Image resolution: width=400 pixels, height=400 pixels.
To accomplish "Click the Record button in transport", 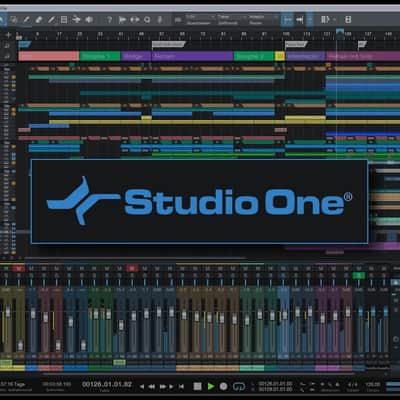I will click(224, 386).
